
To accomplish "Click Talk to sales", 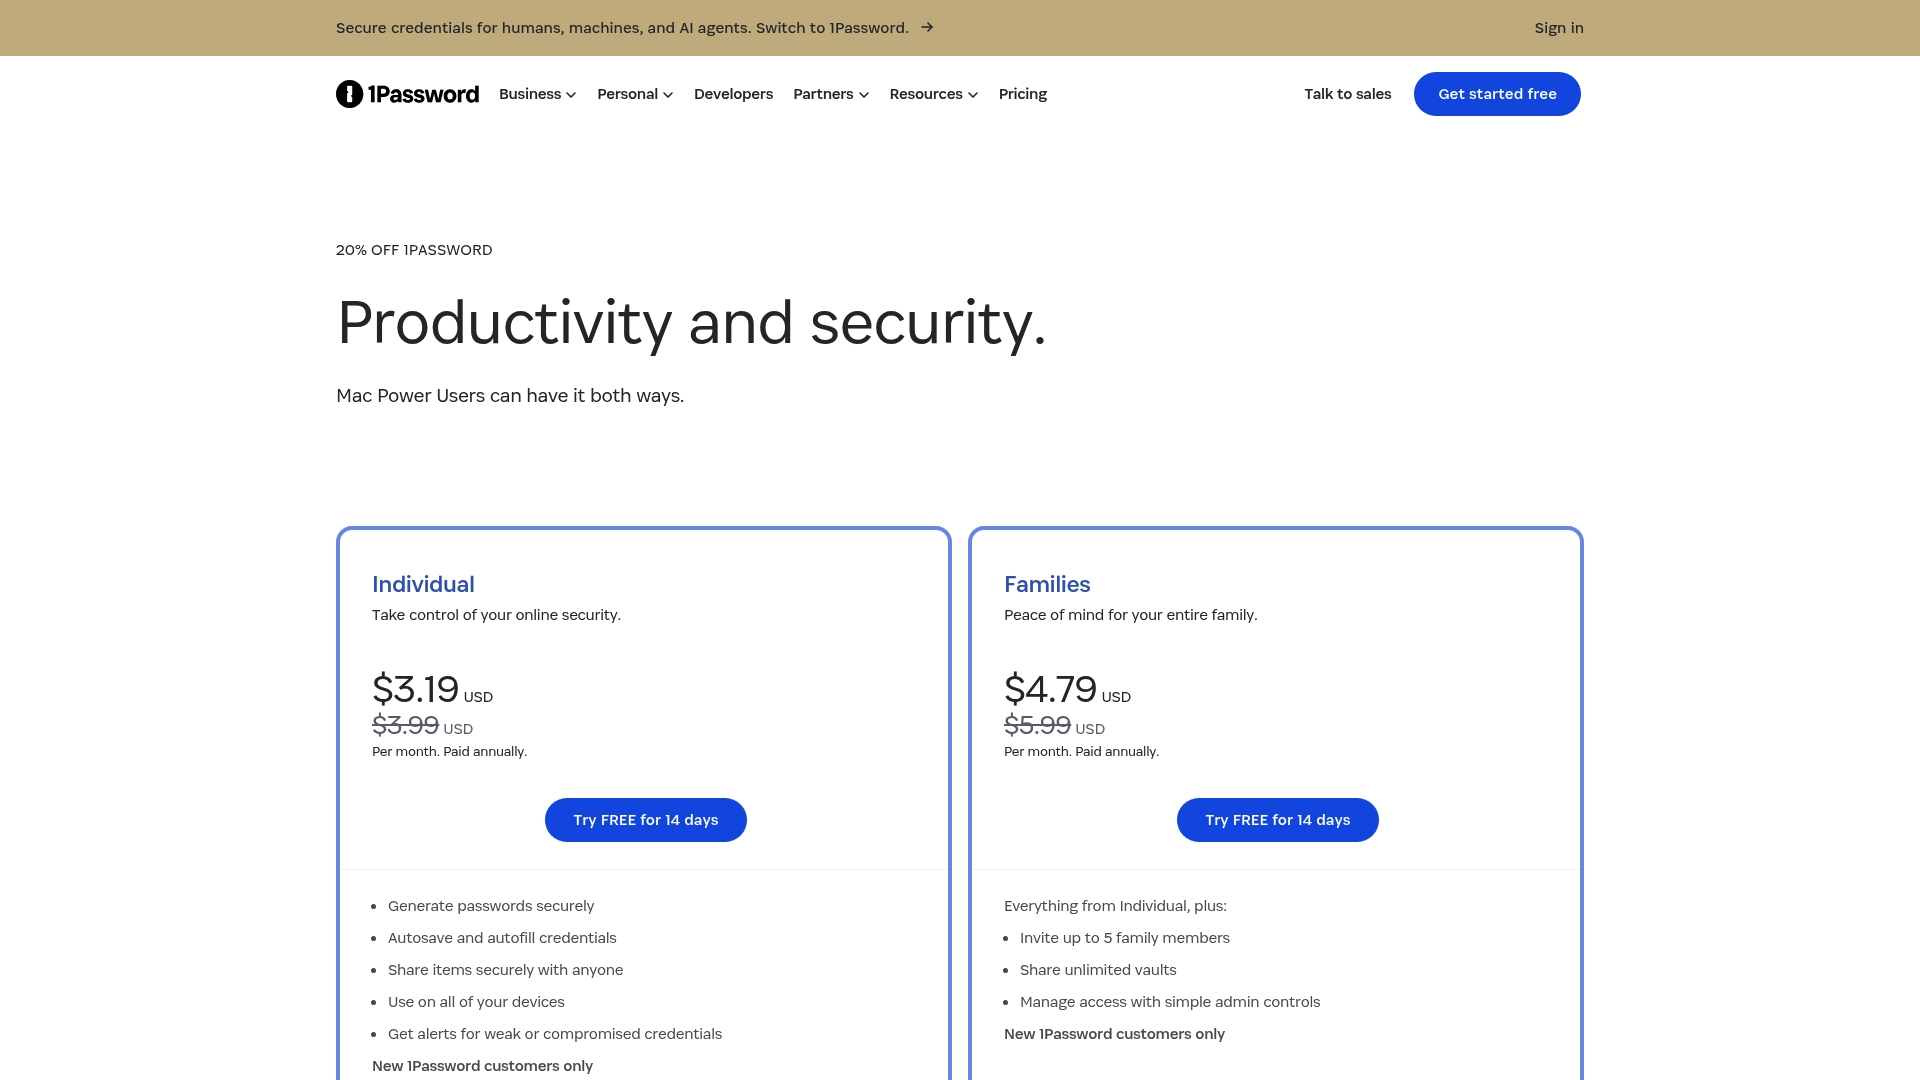I will (1347, 94).
